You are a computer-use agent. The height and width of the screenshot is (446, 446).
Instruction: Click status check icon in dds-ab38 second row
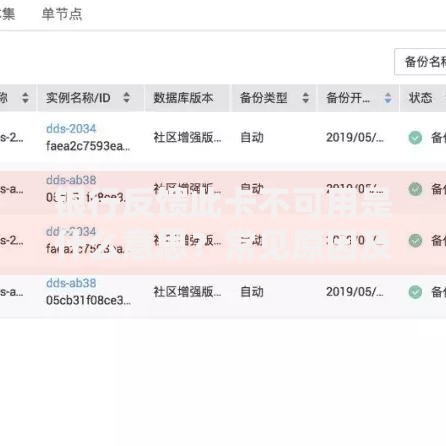[415, 189]
